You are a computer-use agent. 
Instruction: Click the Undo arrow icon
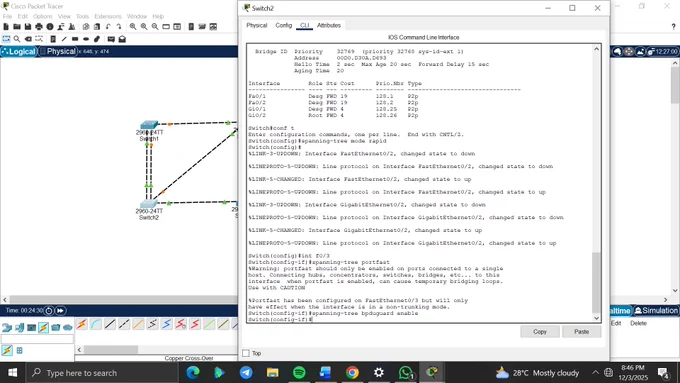click(108, 27)
